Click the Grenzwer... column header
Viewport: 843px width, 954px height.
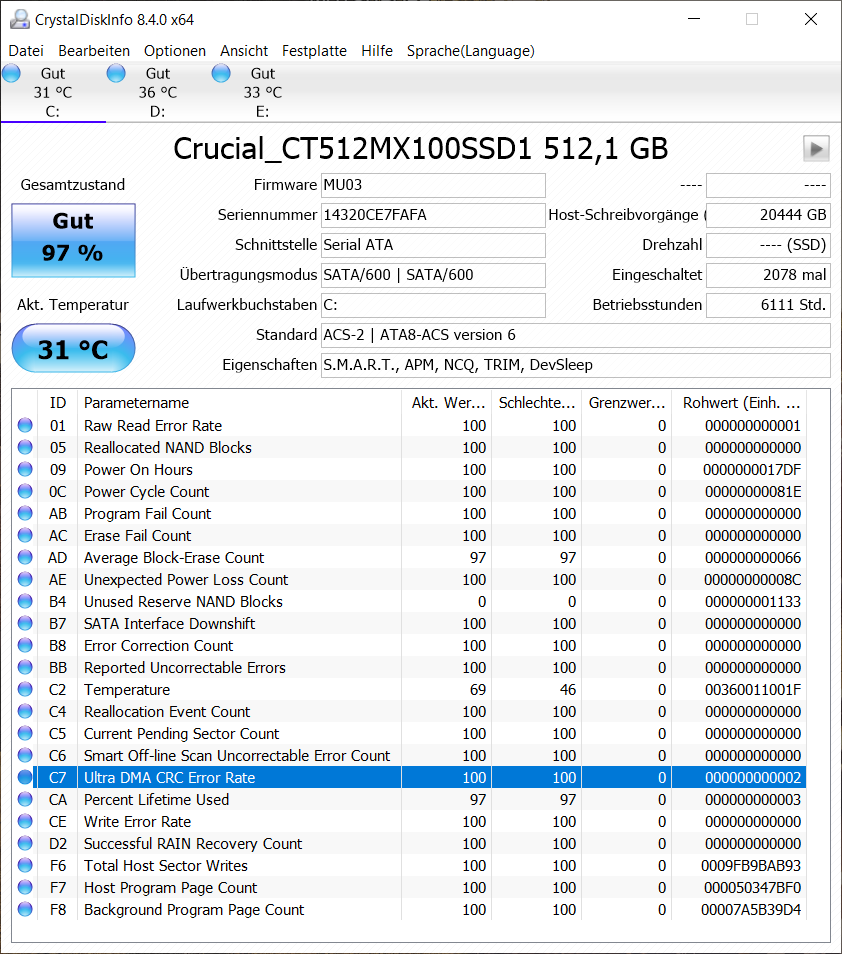626,403
